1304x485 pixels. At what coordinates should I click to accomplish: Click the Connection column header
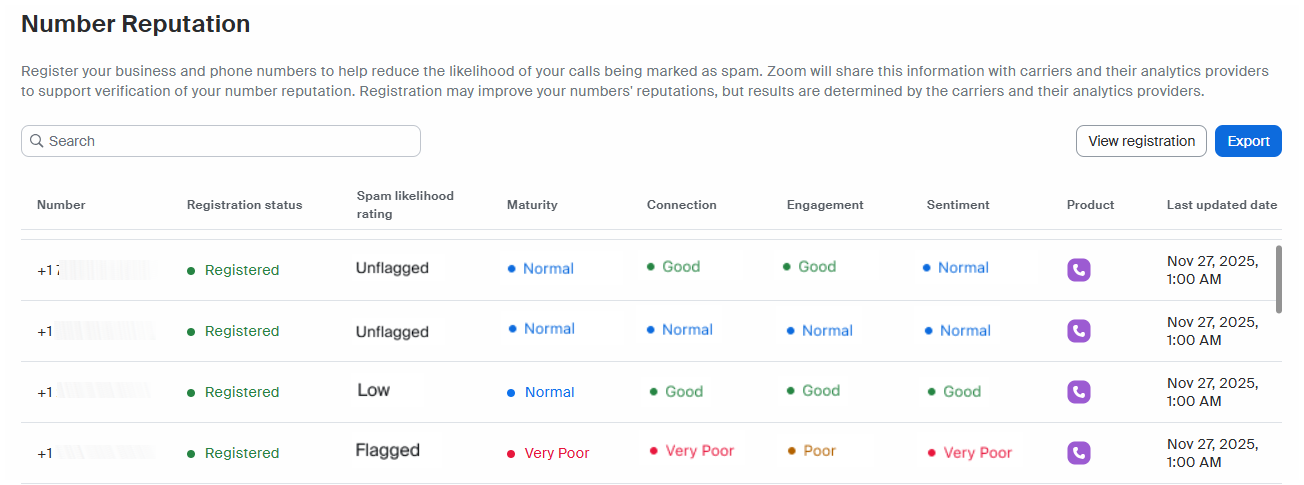click(x=681, y=205)
